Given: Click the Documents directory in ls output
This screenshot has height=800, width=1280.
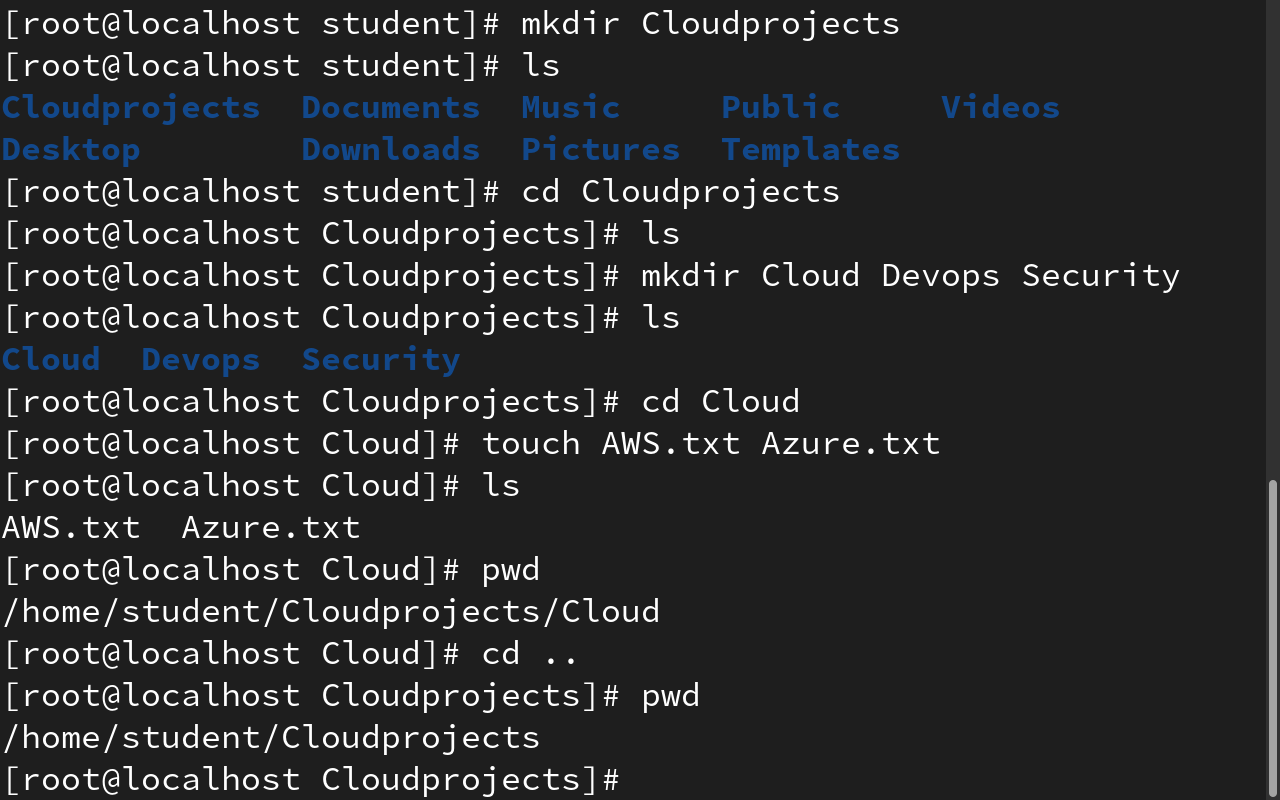Looking at the screenshot, I should click(391, 107).
